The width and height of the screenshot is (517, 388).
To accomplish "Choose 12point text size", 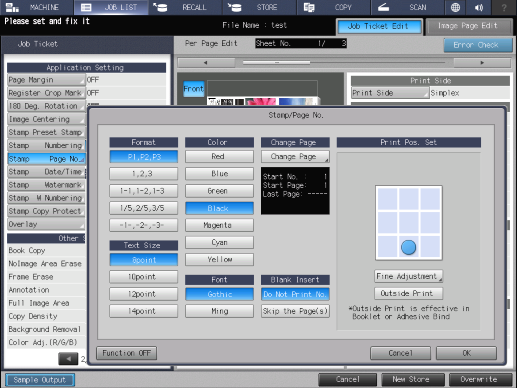I will (x=143, y=294).
